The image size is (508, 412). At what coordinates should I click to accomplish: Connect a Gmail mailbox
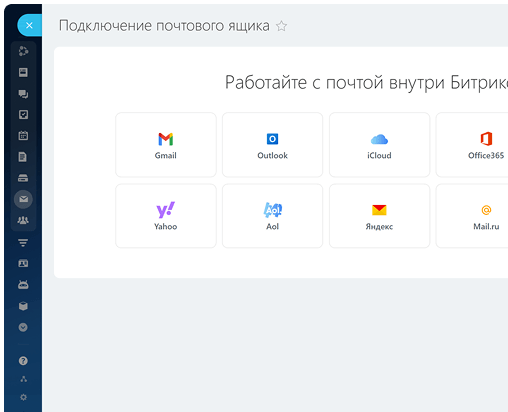tap(166, 145)
